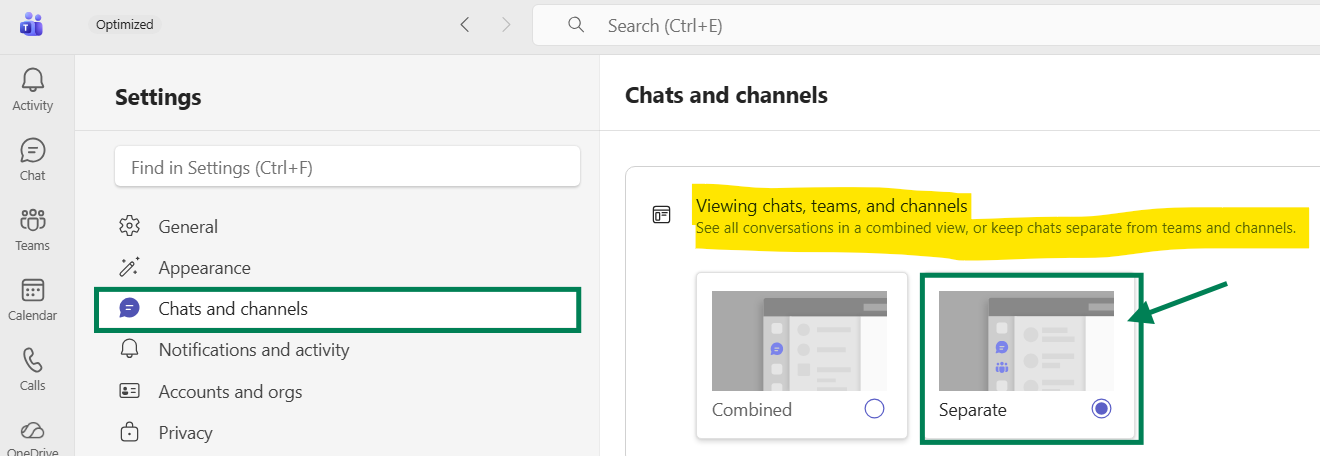Click the Privacy lock icon
The width and height of the screenshot is (1320, 456).
coord(129,433)
